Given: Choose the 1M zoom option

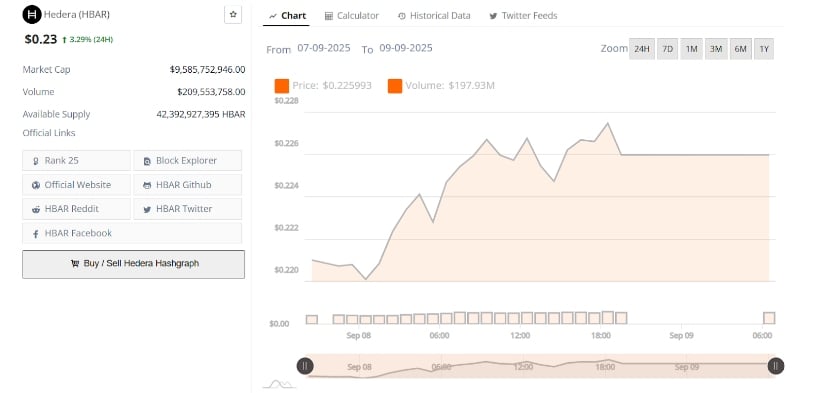Looking at the screenshot, I should [x=691, y=49].
